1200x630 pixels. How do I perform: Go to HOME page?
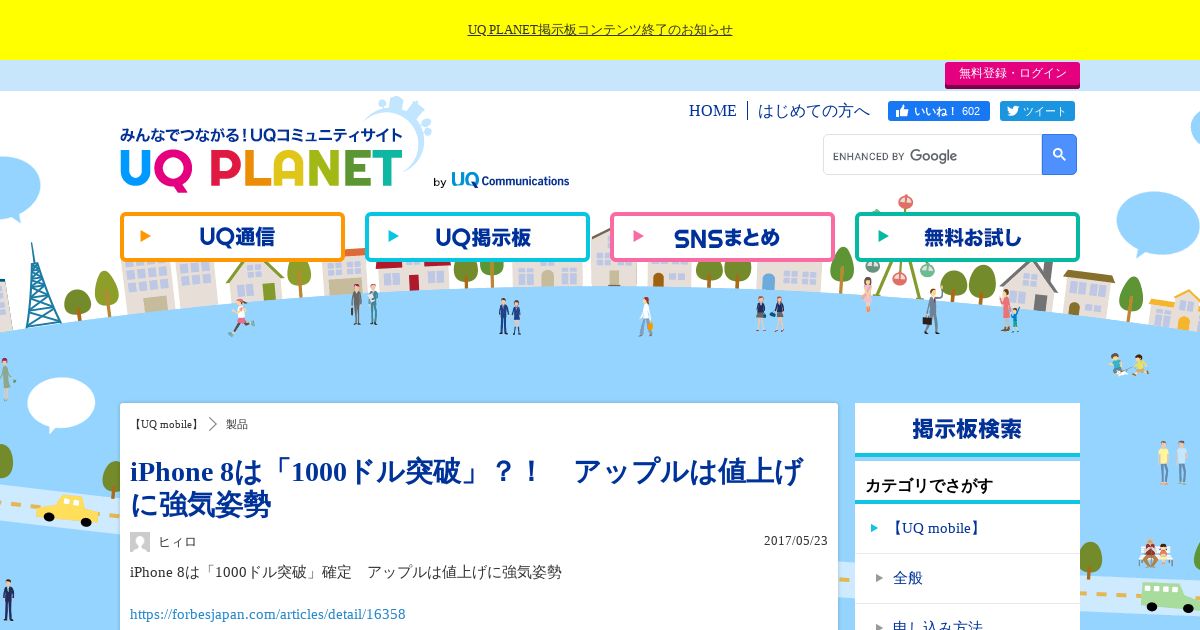click(712, 111)
